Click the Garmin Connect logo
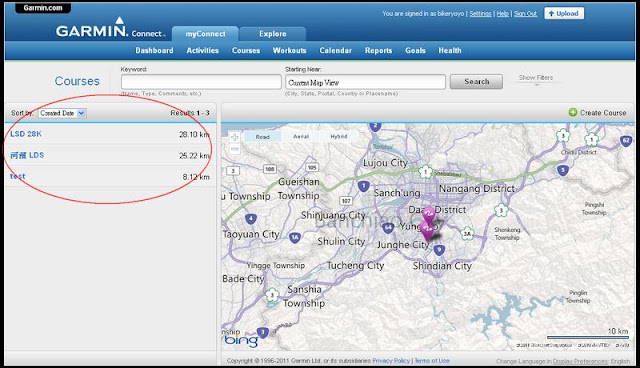 (110, 29)
